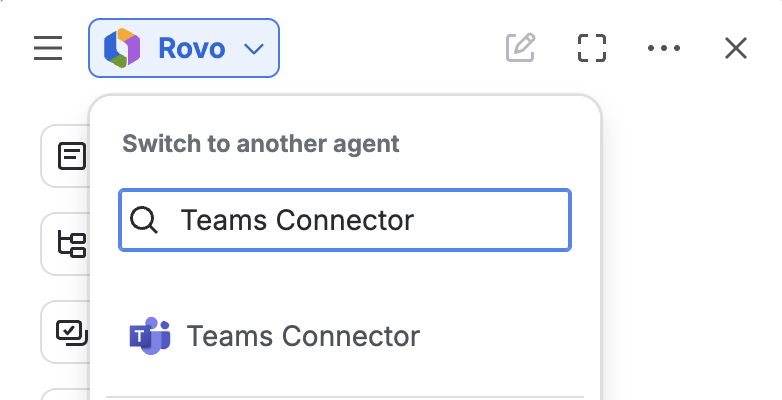782x400 pixels.
Task: Close the Rovo chat panel
Action: [x=736, y=48]
